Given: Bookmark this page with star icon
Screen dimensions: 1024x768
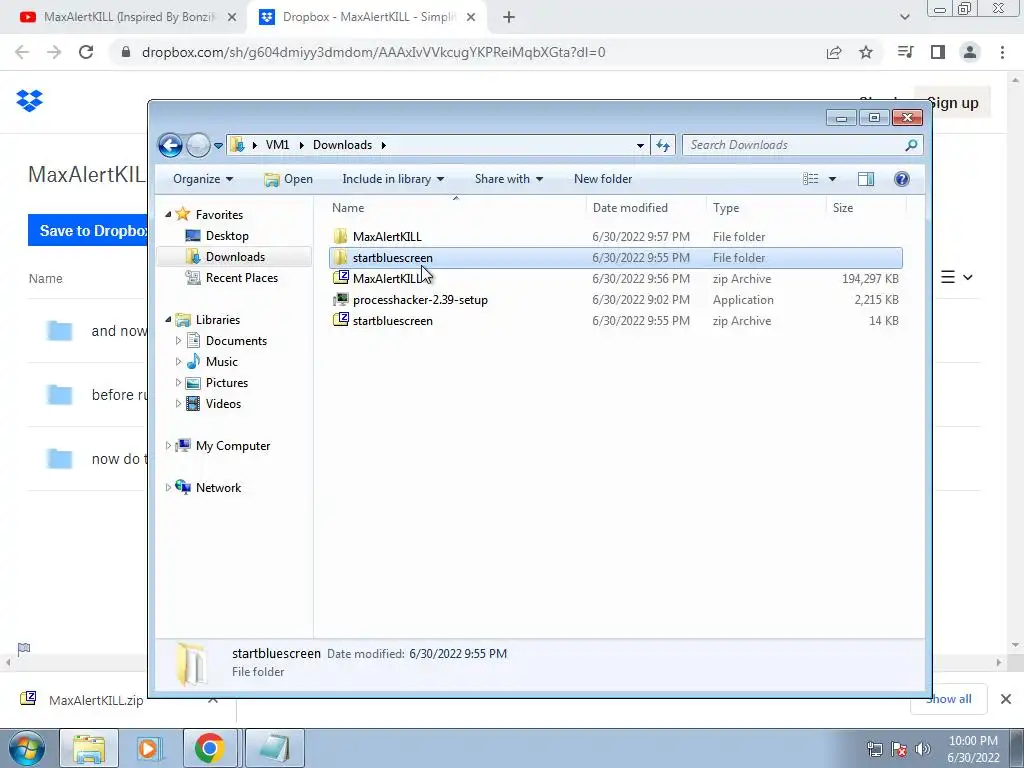Looking at the screenshot, I should point(866,52).
